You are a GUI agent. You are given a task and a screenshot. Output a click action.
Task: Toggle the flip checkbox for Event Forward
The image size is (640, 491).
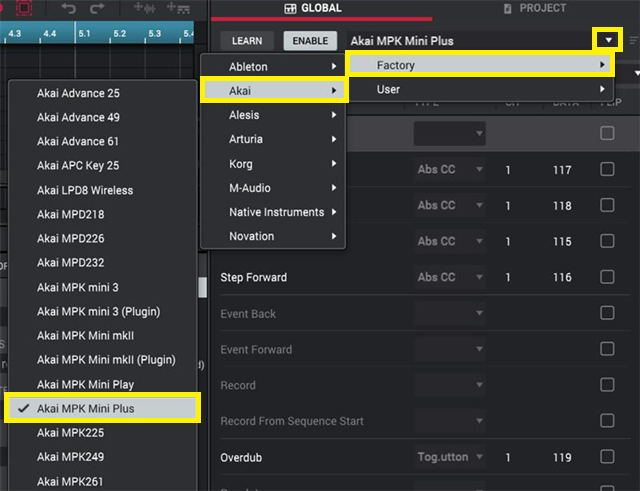tap(607, 349)
